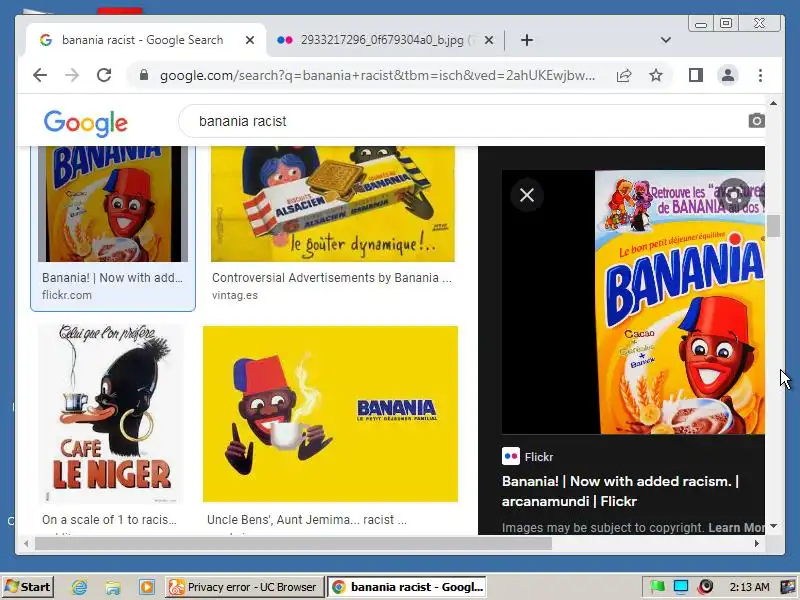Screen dimensions: 800x600
Task: Click the 2:13 AM clock
Action: click(x=749, y=587)
